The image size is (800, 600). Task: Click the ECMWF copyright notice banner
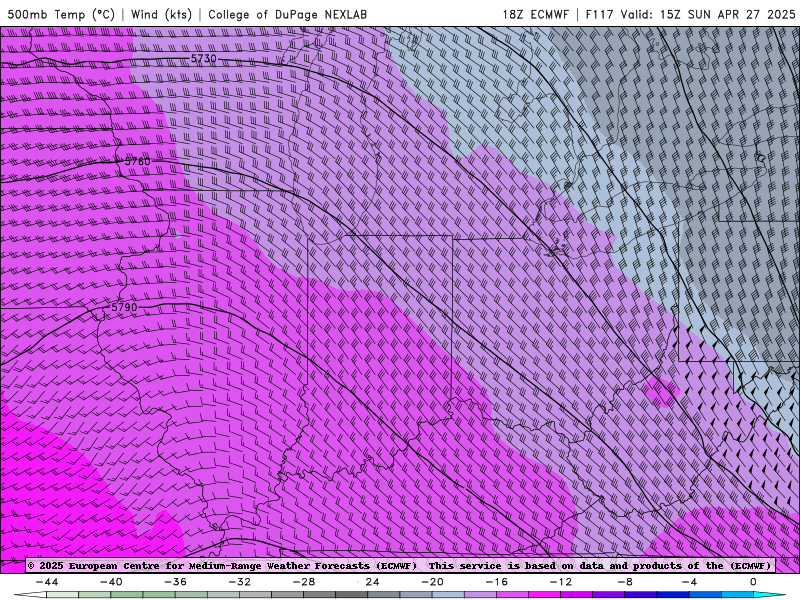point(400,566)
